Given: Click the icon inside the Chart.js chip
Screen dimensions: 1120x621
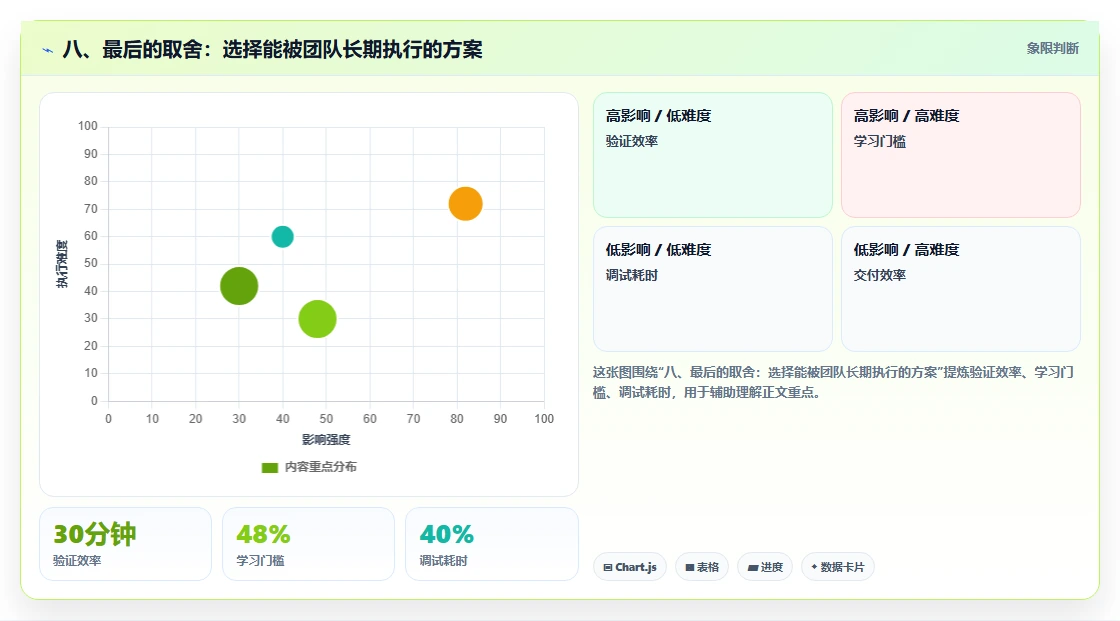Looking at the screenshot, I should coord(608,567).
